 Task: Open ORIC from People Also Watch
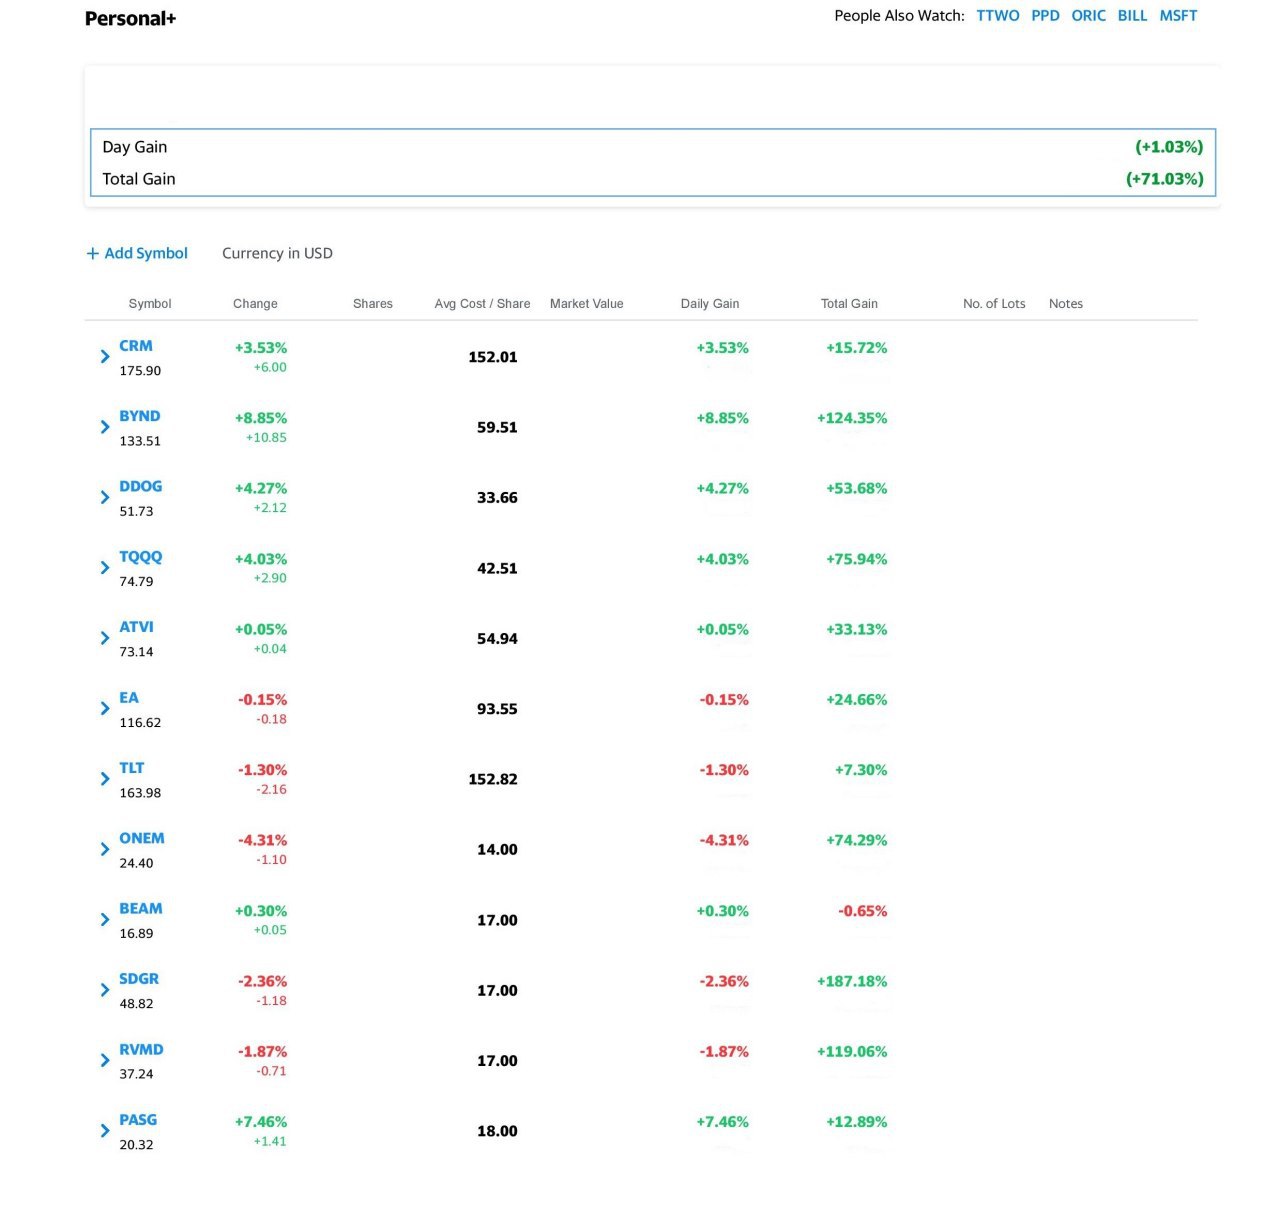click(x=1088, y=16)
